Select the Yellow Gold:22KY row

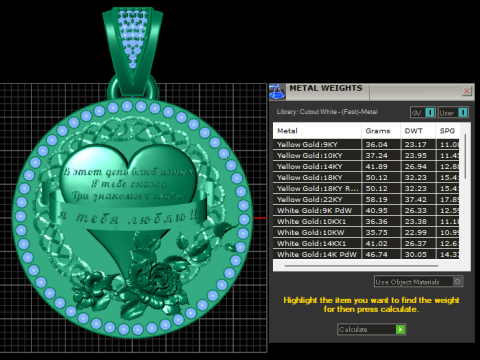point(366,199)
